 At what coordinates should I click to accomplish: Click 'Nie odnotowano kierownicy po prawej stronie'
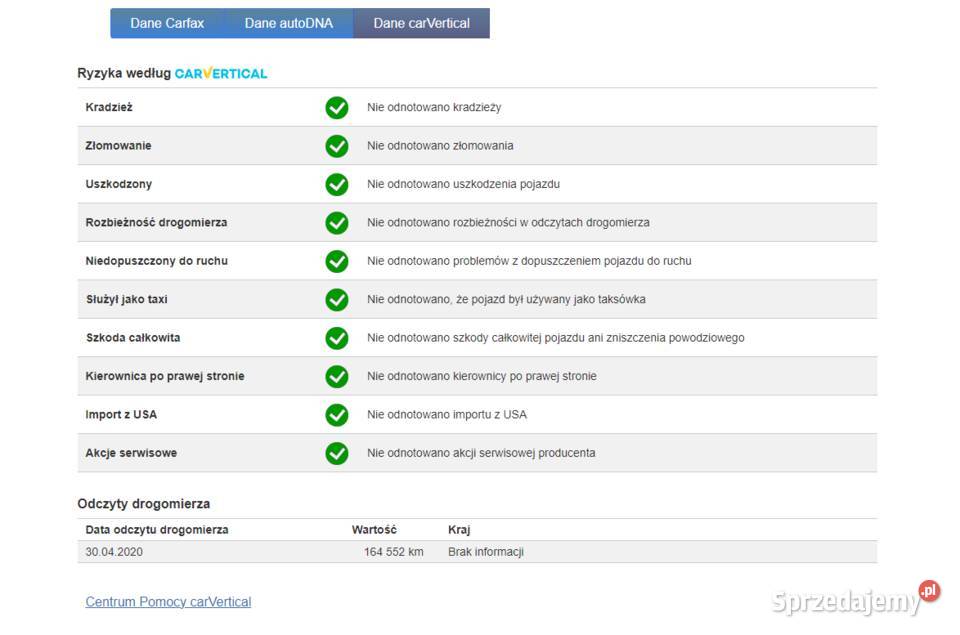pos(482,377)
